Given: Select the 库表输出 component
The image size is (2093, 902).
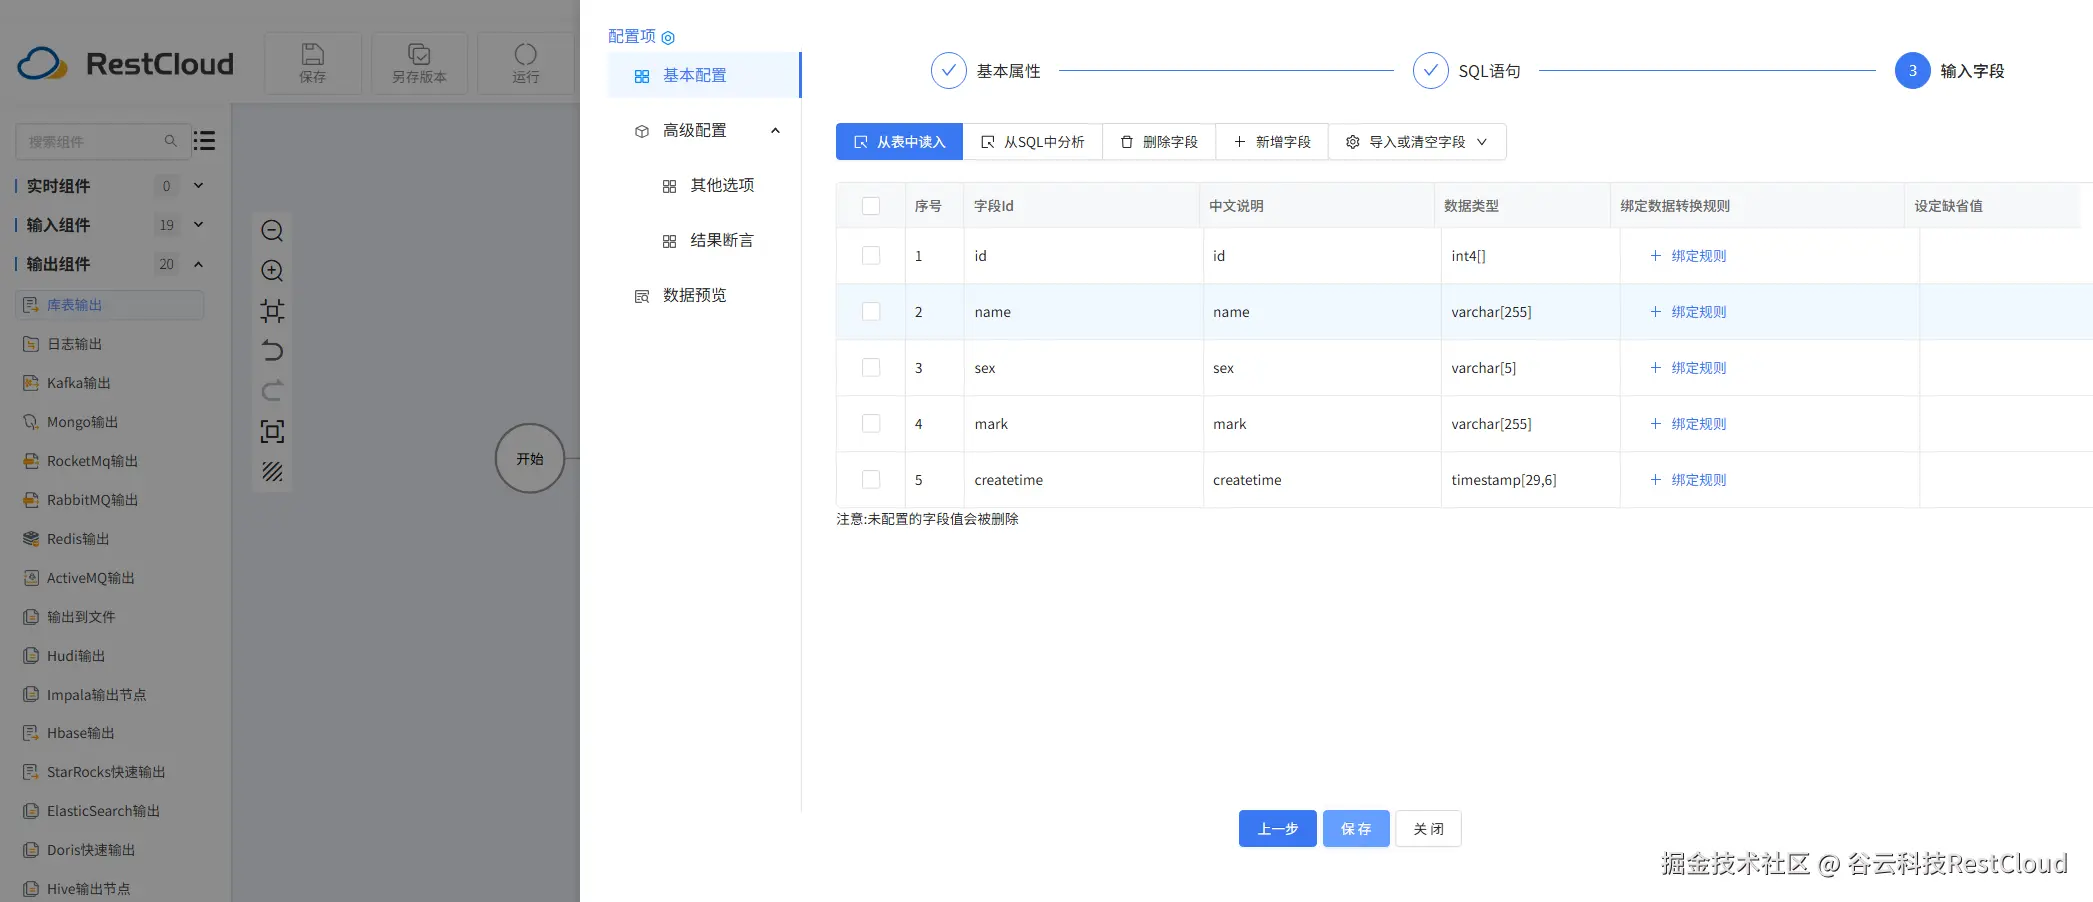Looking at the screenshot, I should pos(110,305).
